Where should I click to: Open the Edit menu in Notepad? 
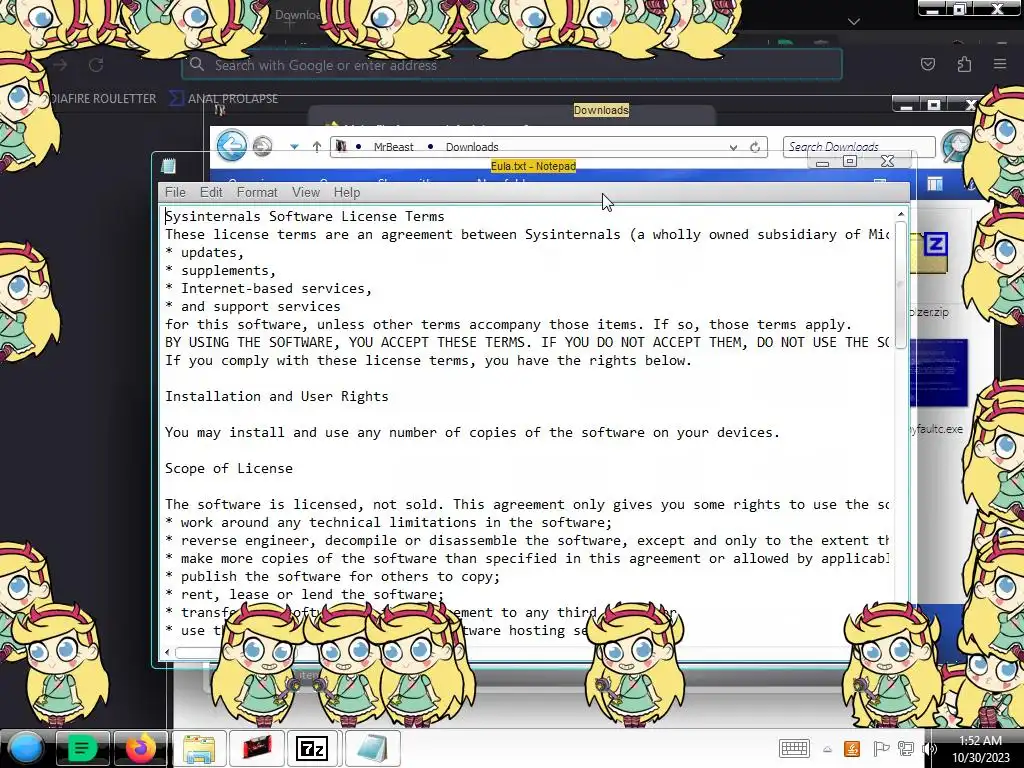[211, 192]
